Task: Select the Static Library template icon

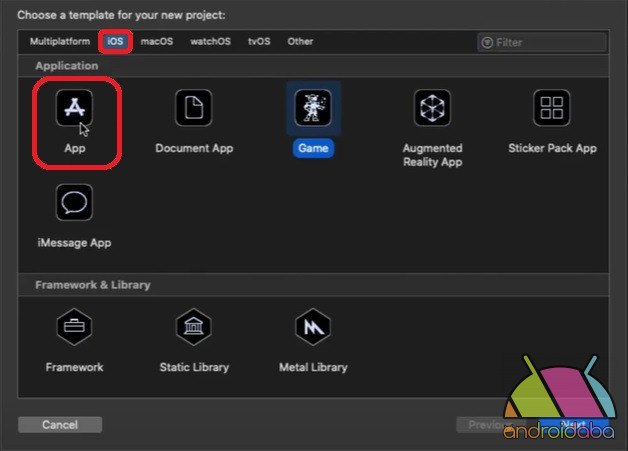Action: [194, 327]
